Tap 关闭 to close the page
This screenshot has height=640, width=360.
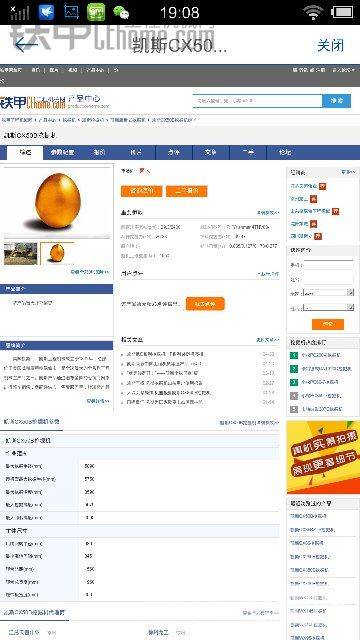[x=331, y=45]
